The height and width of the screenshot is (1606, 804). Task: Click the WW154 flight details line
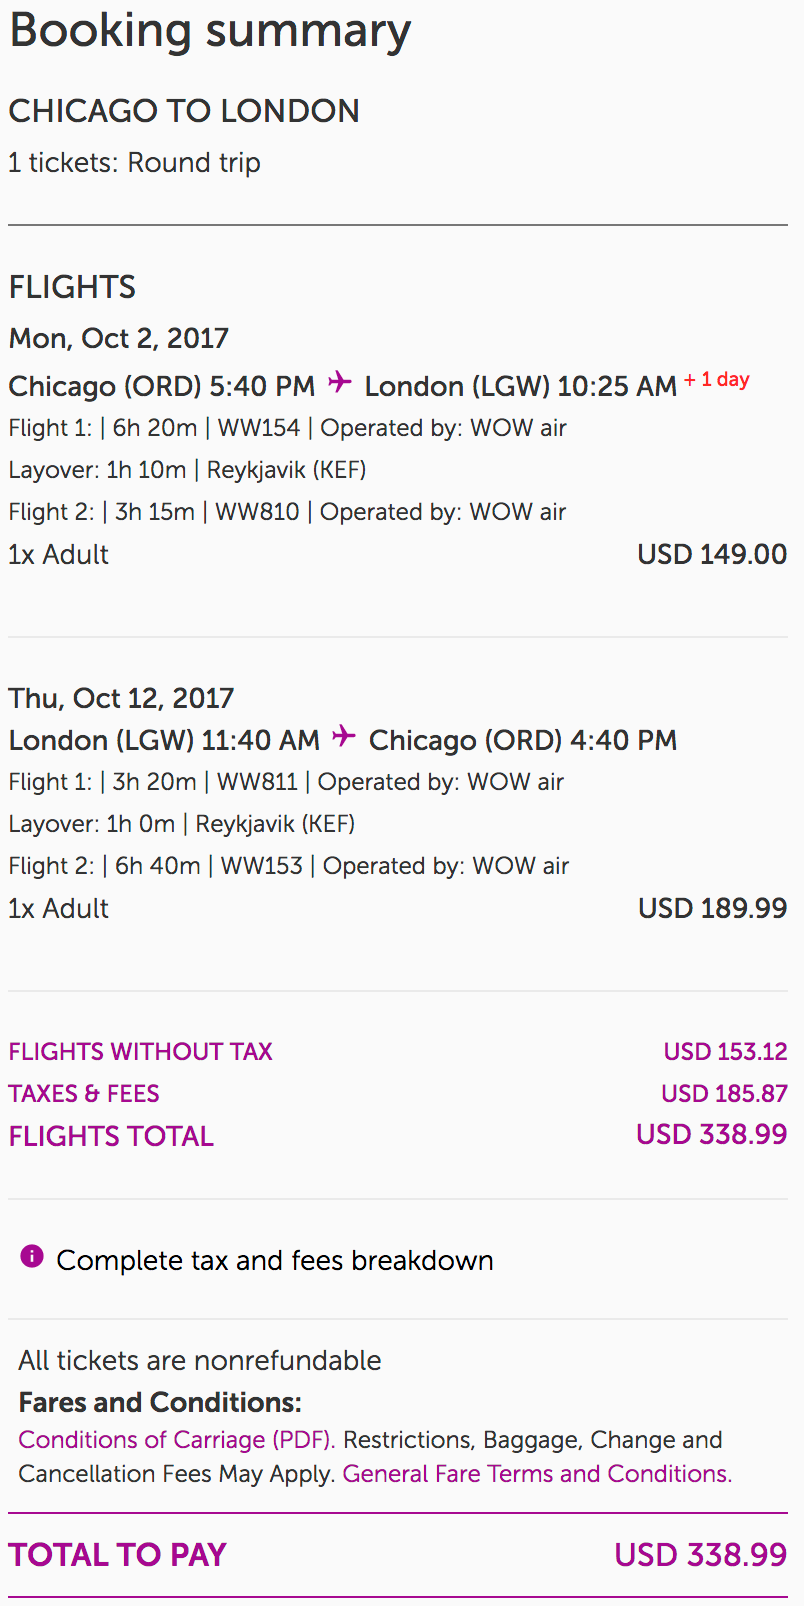288,428
